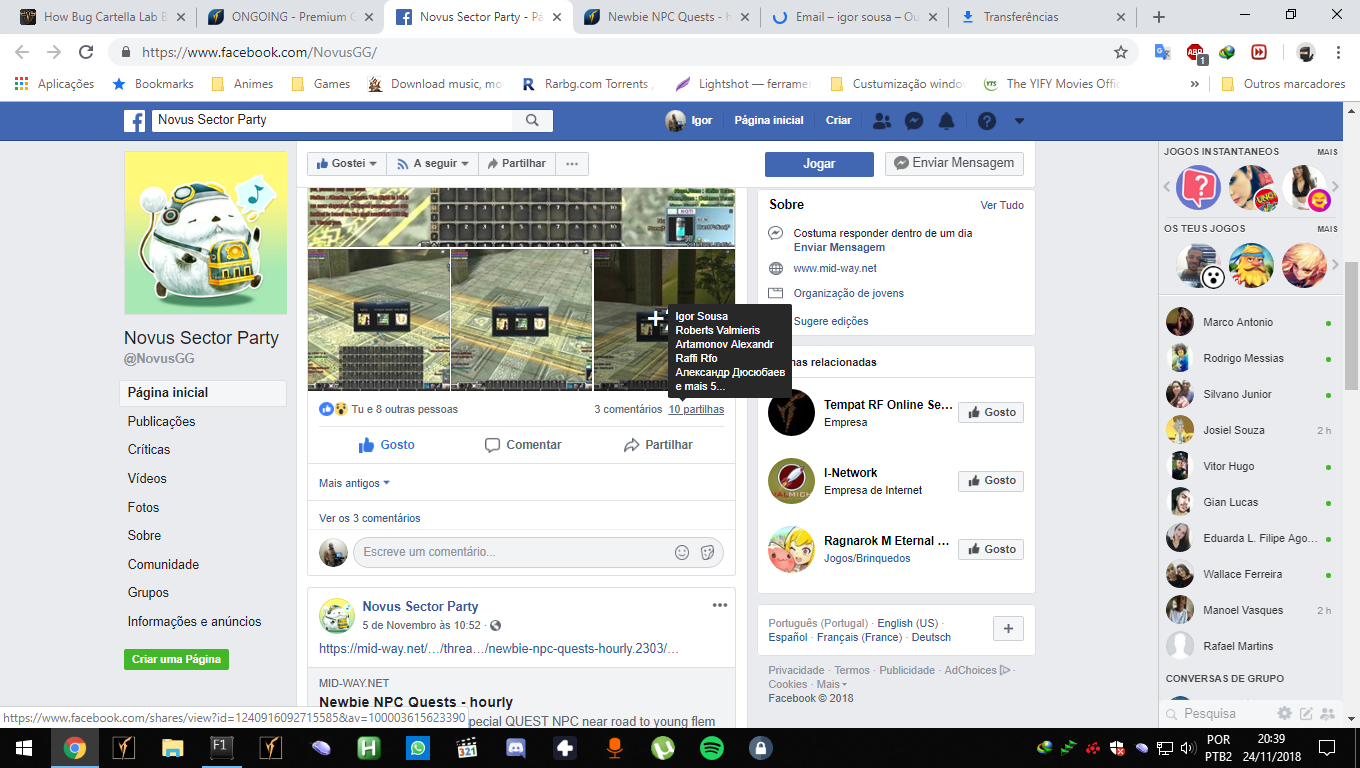The width and height of the screenshot is (1360, 768).
Task: Open Fotos in left sidebar
Action: click(143, 508)
